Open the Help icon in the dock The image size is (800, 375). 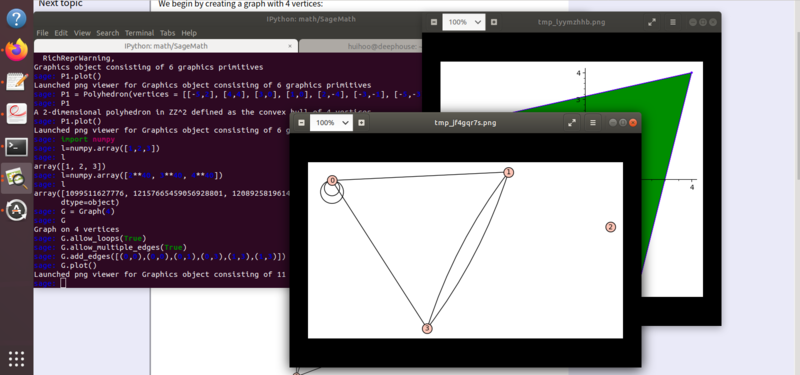tap(16, 18)
